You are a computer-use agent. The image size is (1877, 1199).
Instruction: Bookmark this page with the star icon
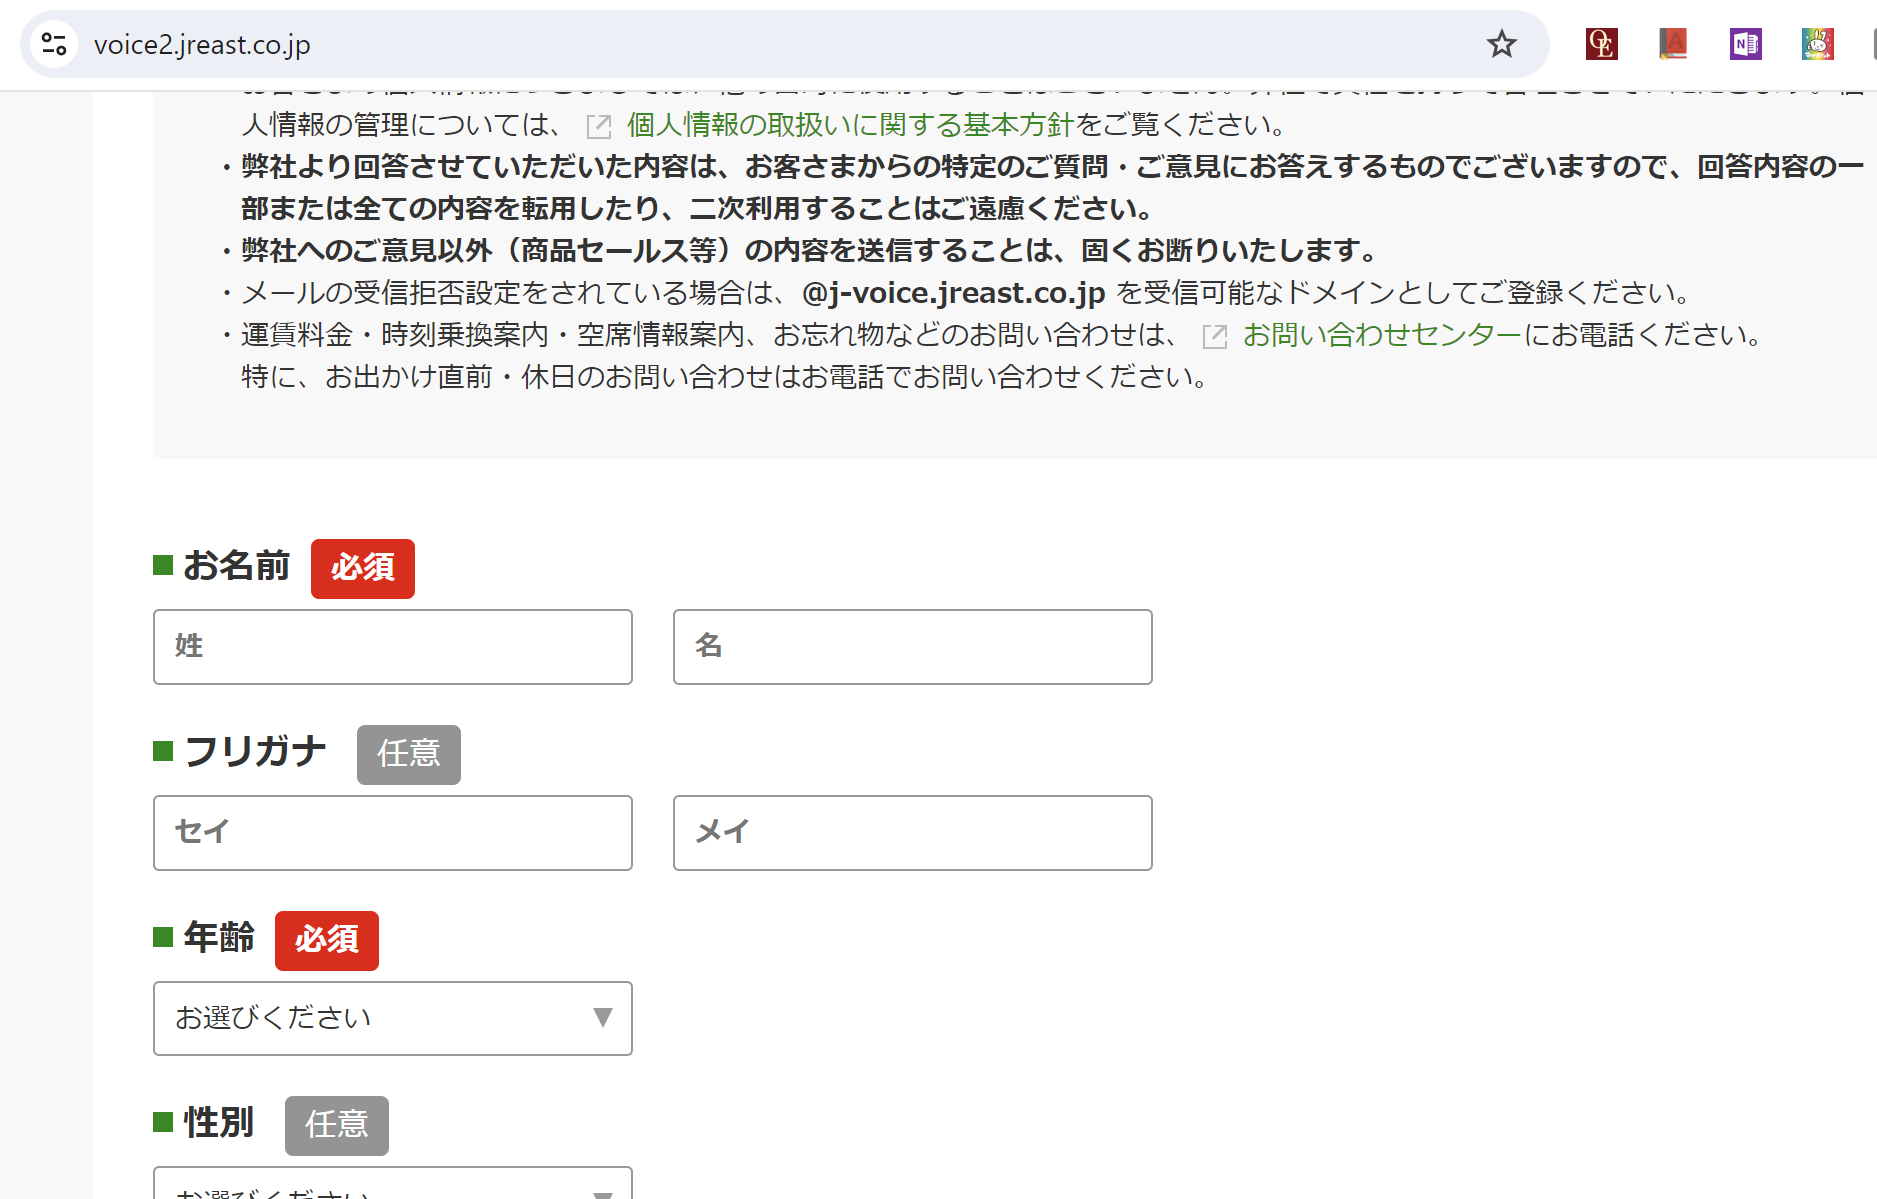pyautogui.click(x=1501, y=44)
